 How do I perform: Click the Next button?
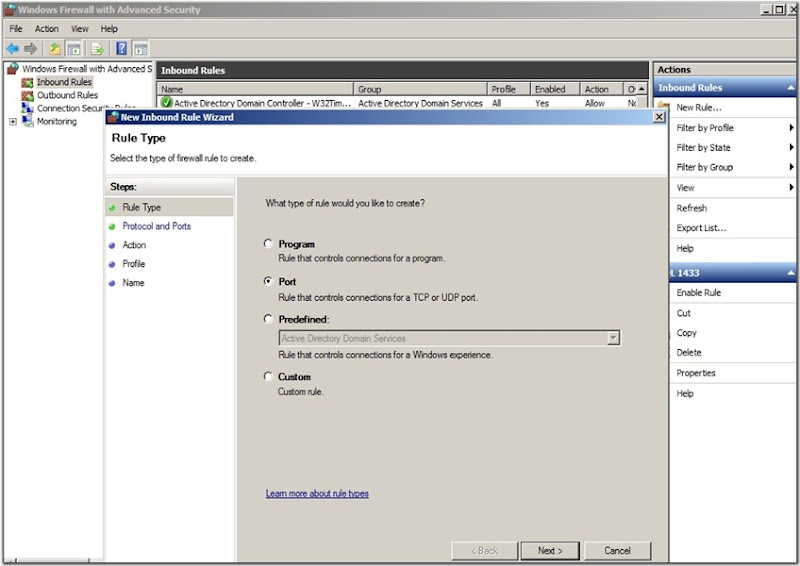click(550, 551)
